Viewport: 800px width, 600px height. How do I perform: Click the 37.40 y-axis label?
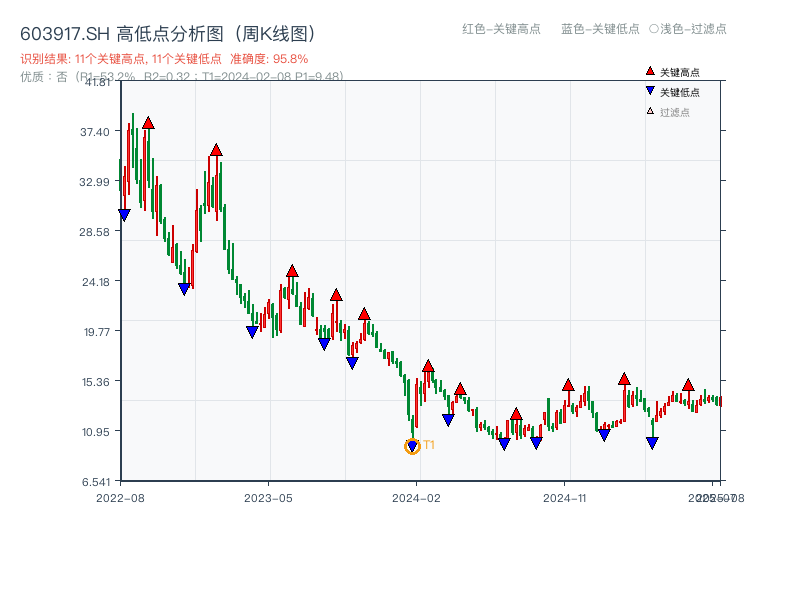[x=95, y=132]
